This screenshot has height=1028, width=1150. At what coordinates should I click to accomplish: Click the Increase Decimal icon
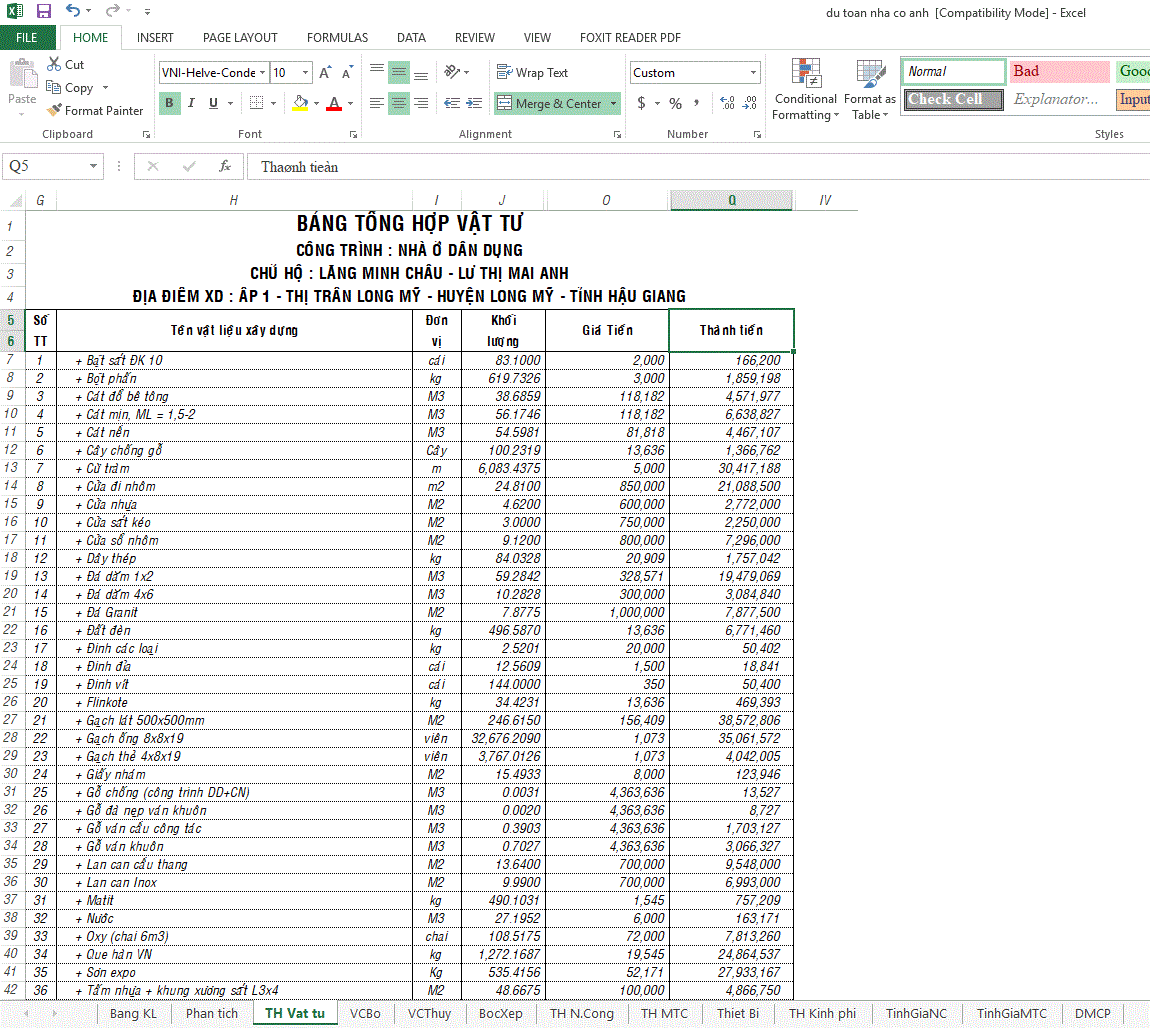tap(727, 103)
